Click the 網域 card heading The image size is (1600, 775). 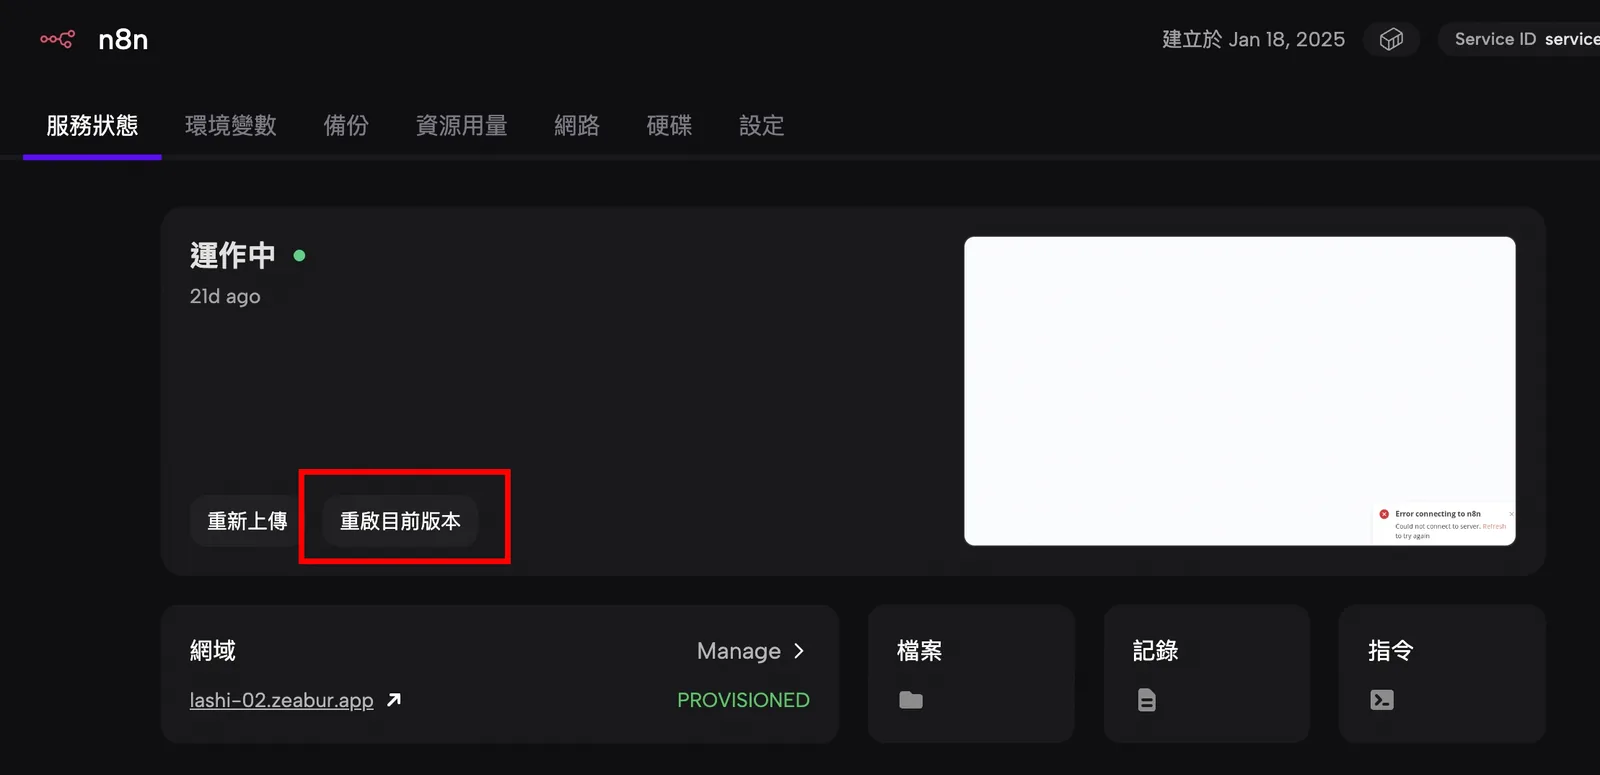(x=213, y=651)
